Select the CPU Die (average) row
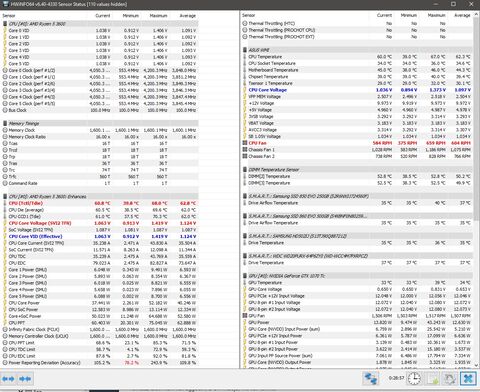 click(100, 210)
